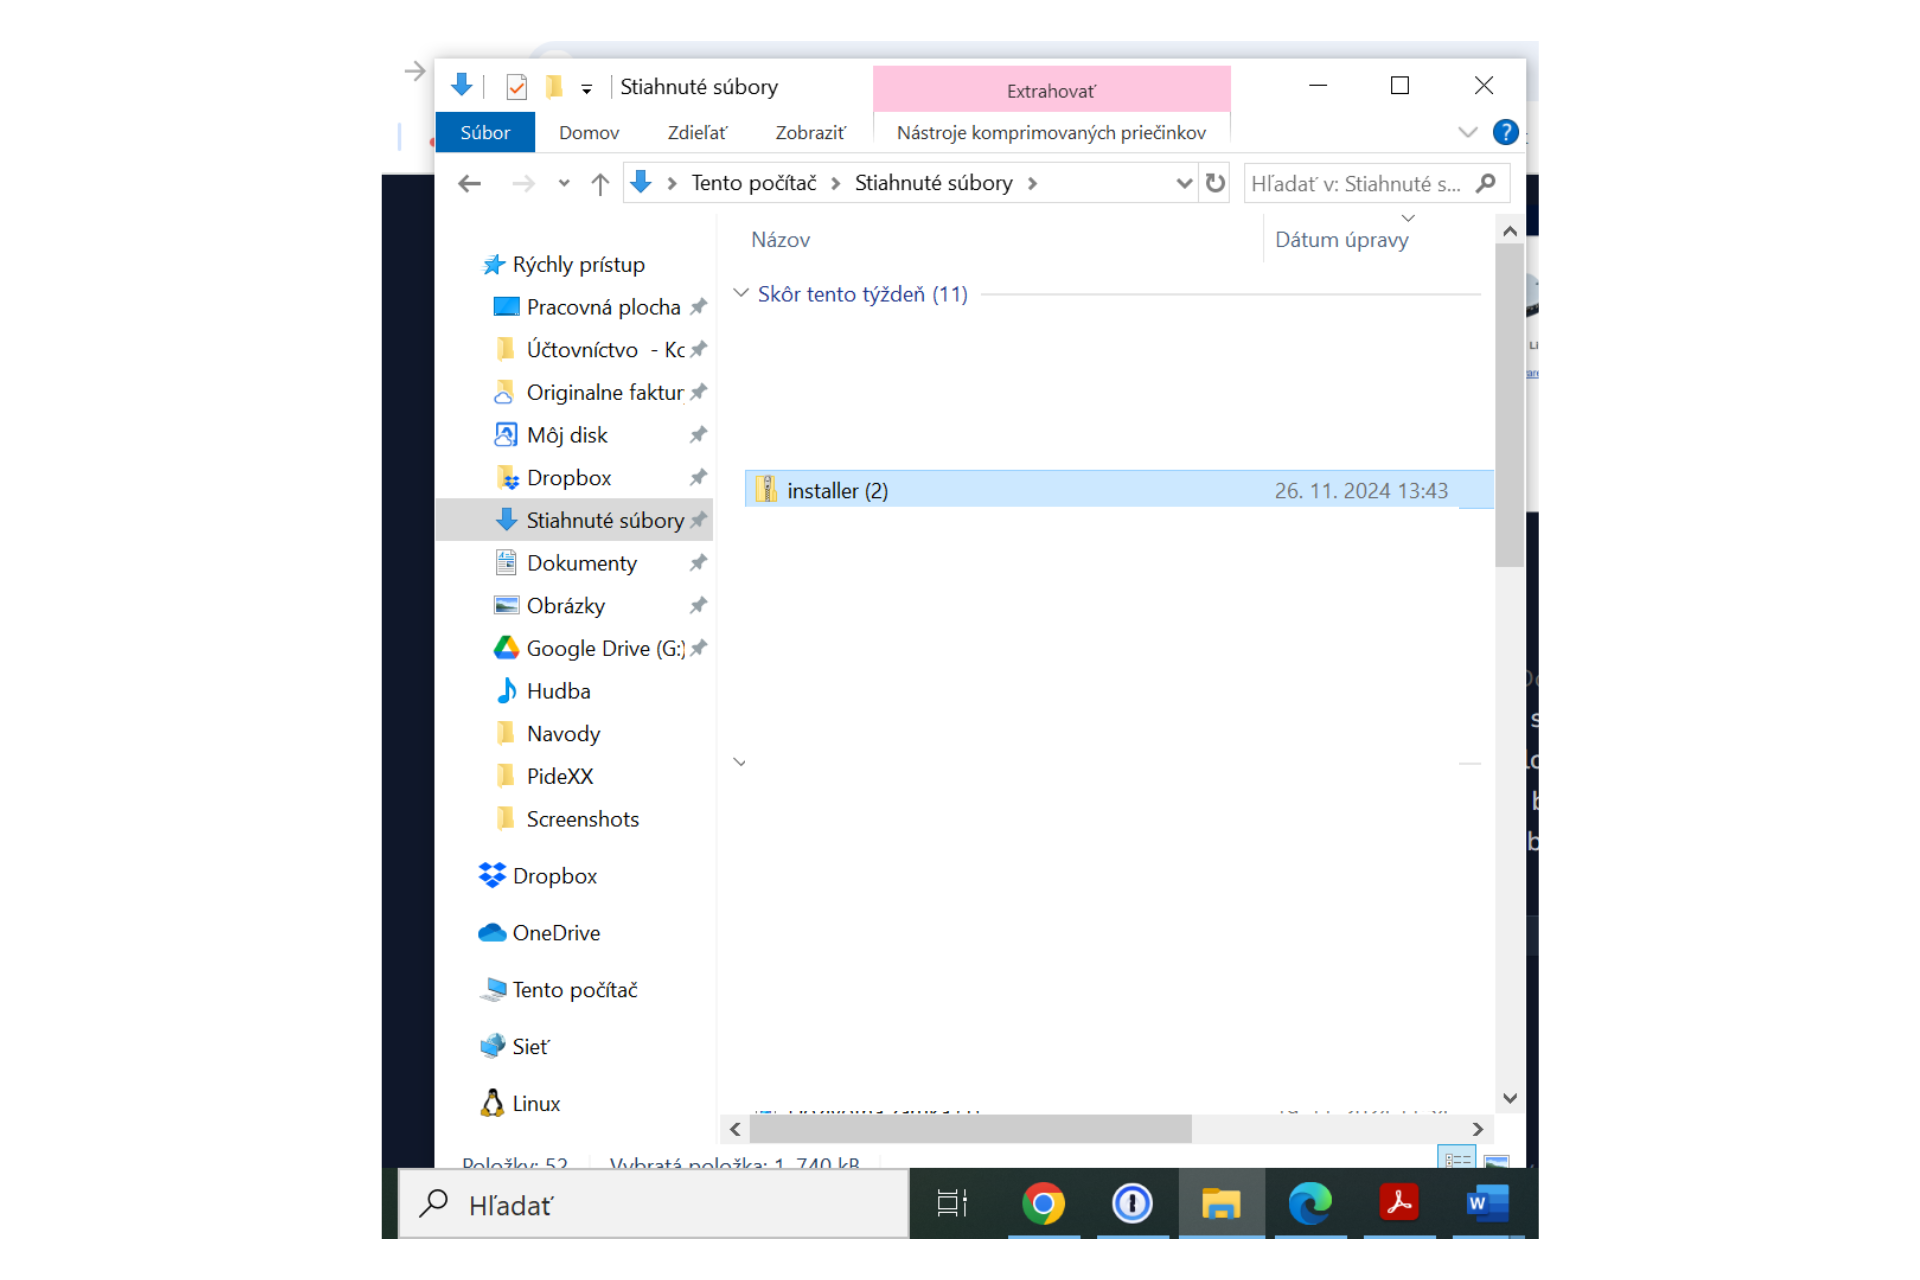Click the date 26. 11. 2024 13:43

pyautogui.click(x=1361, y=490)
